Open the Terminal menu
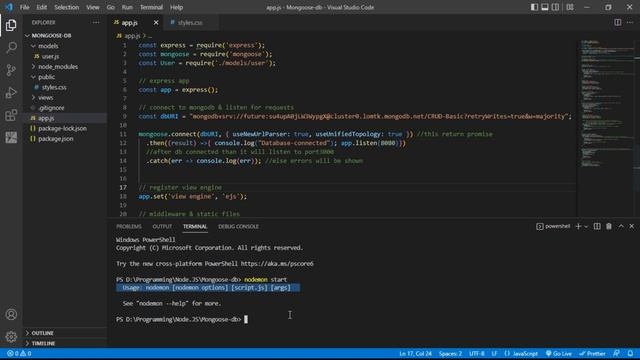Image resolution: width=640 pixels, height=360 pixels. (x=151, y=7)
